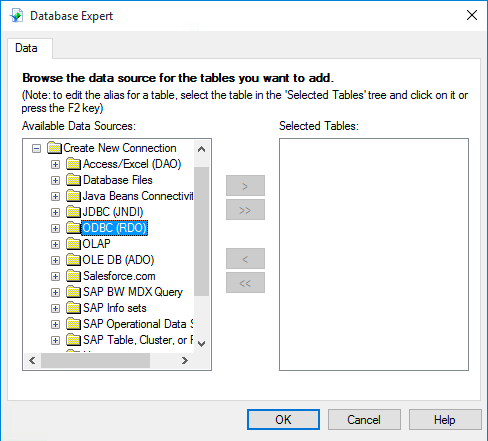
Task: Click the Access/Excel (DAO) folder icon
Action: click(73, 164)
